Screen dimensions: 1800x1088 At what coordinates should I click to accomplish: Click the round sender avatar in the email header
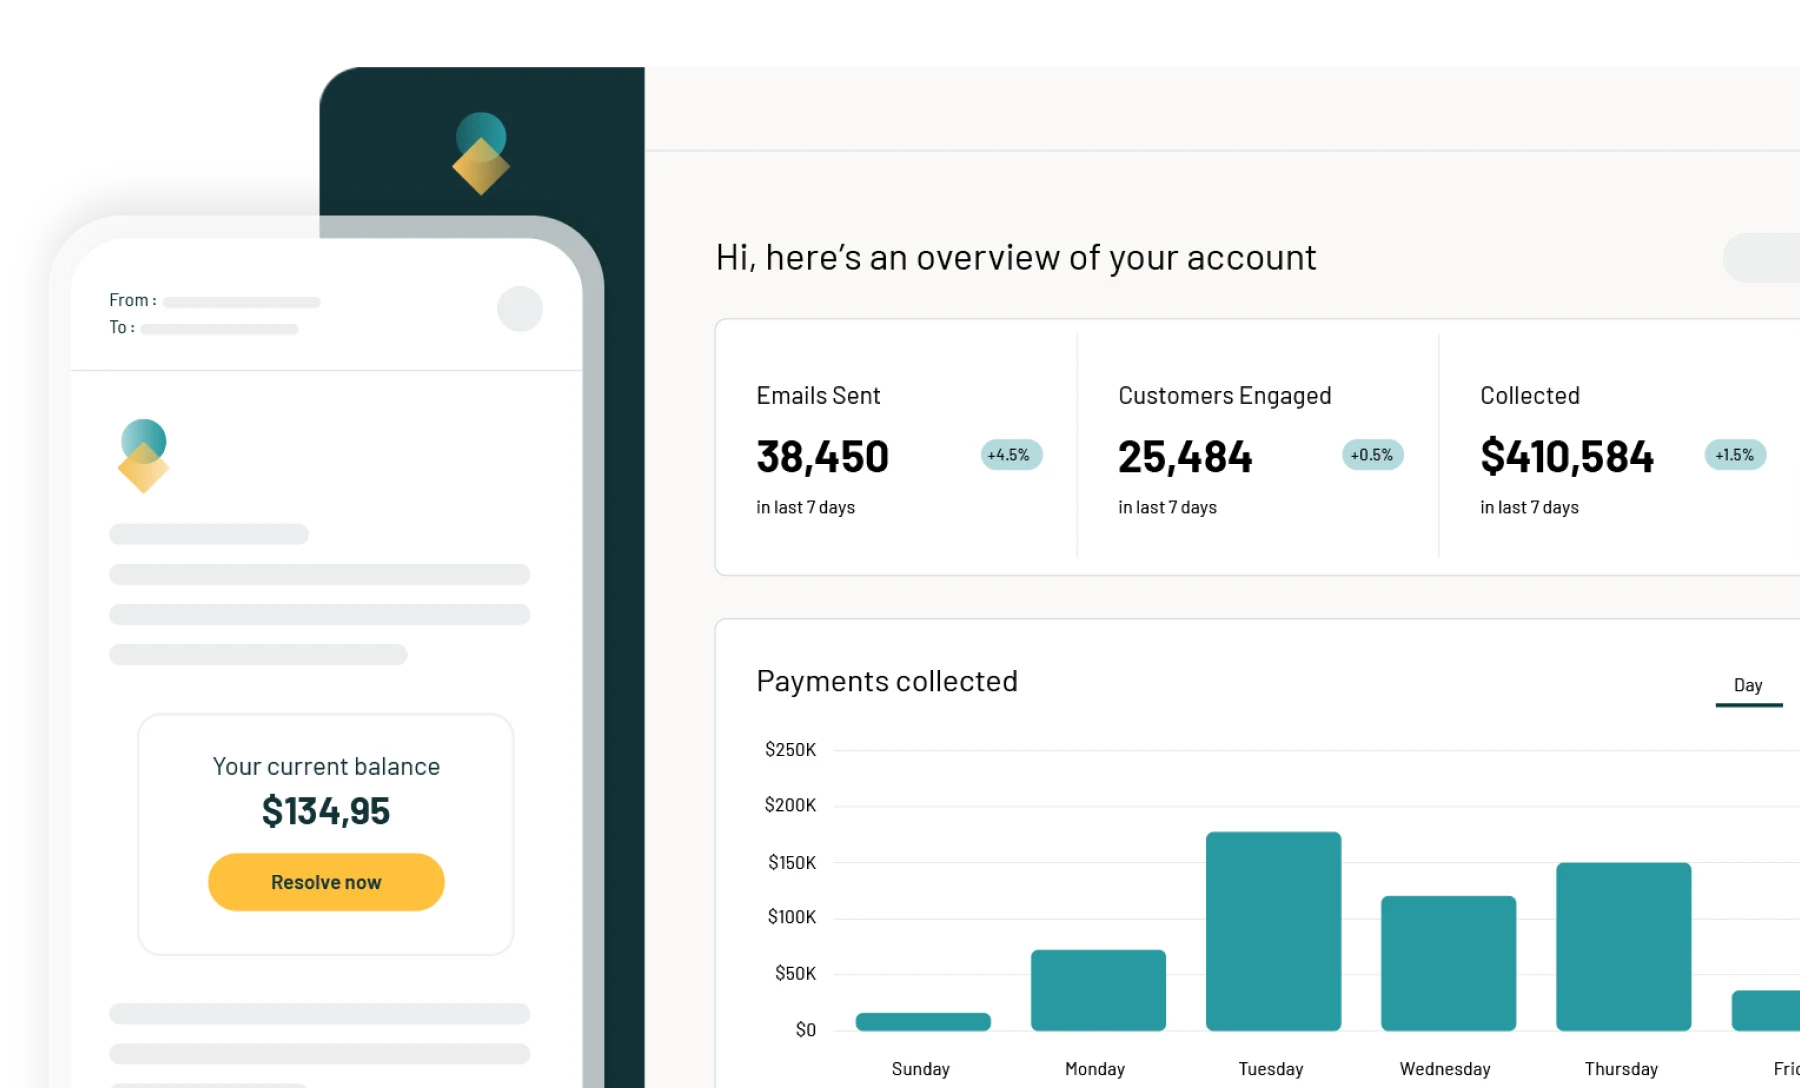520,308
